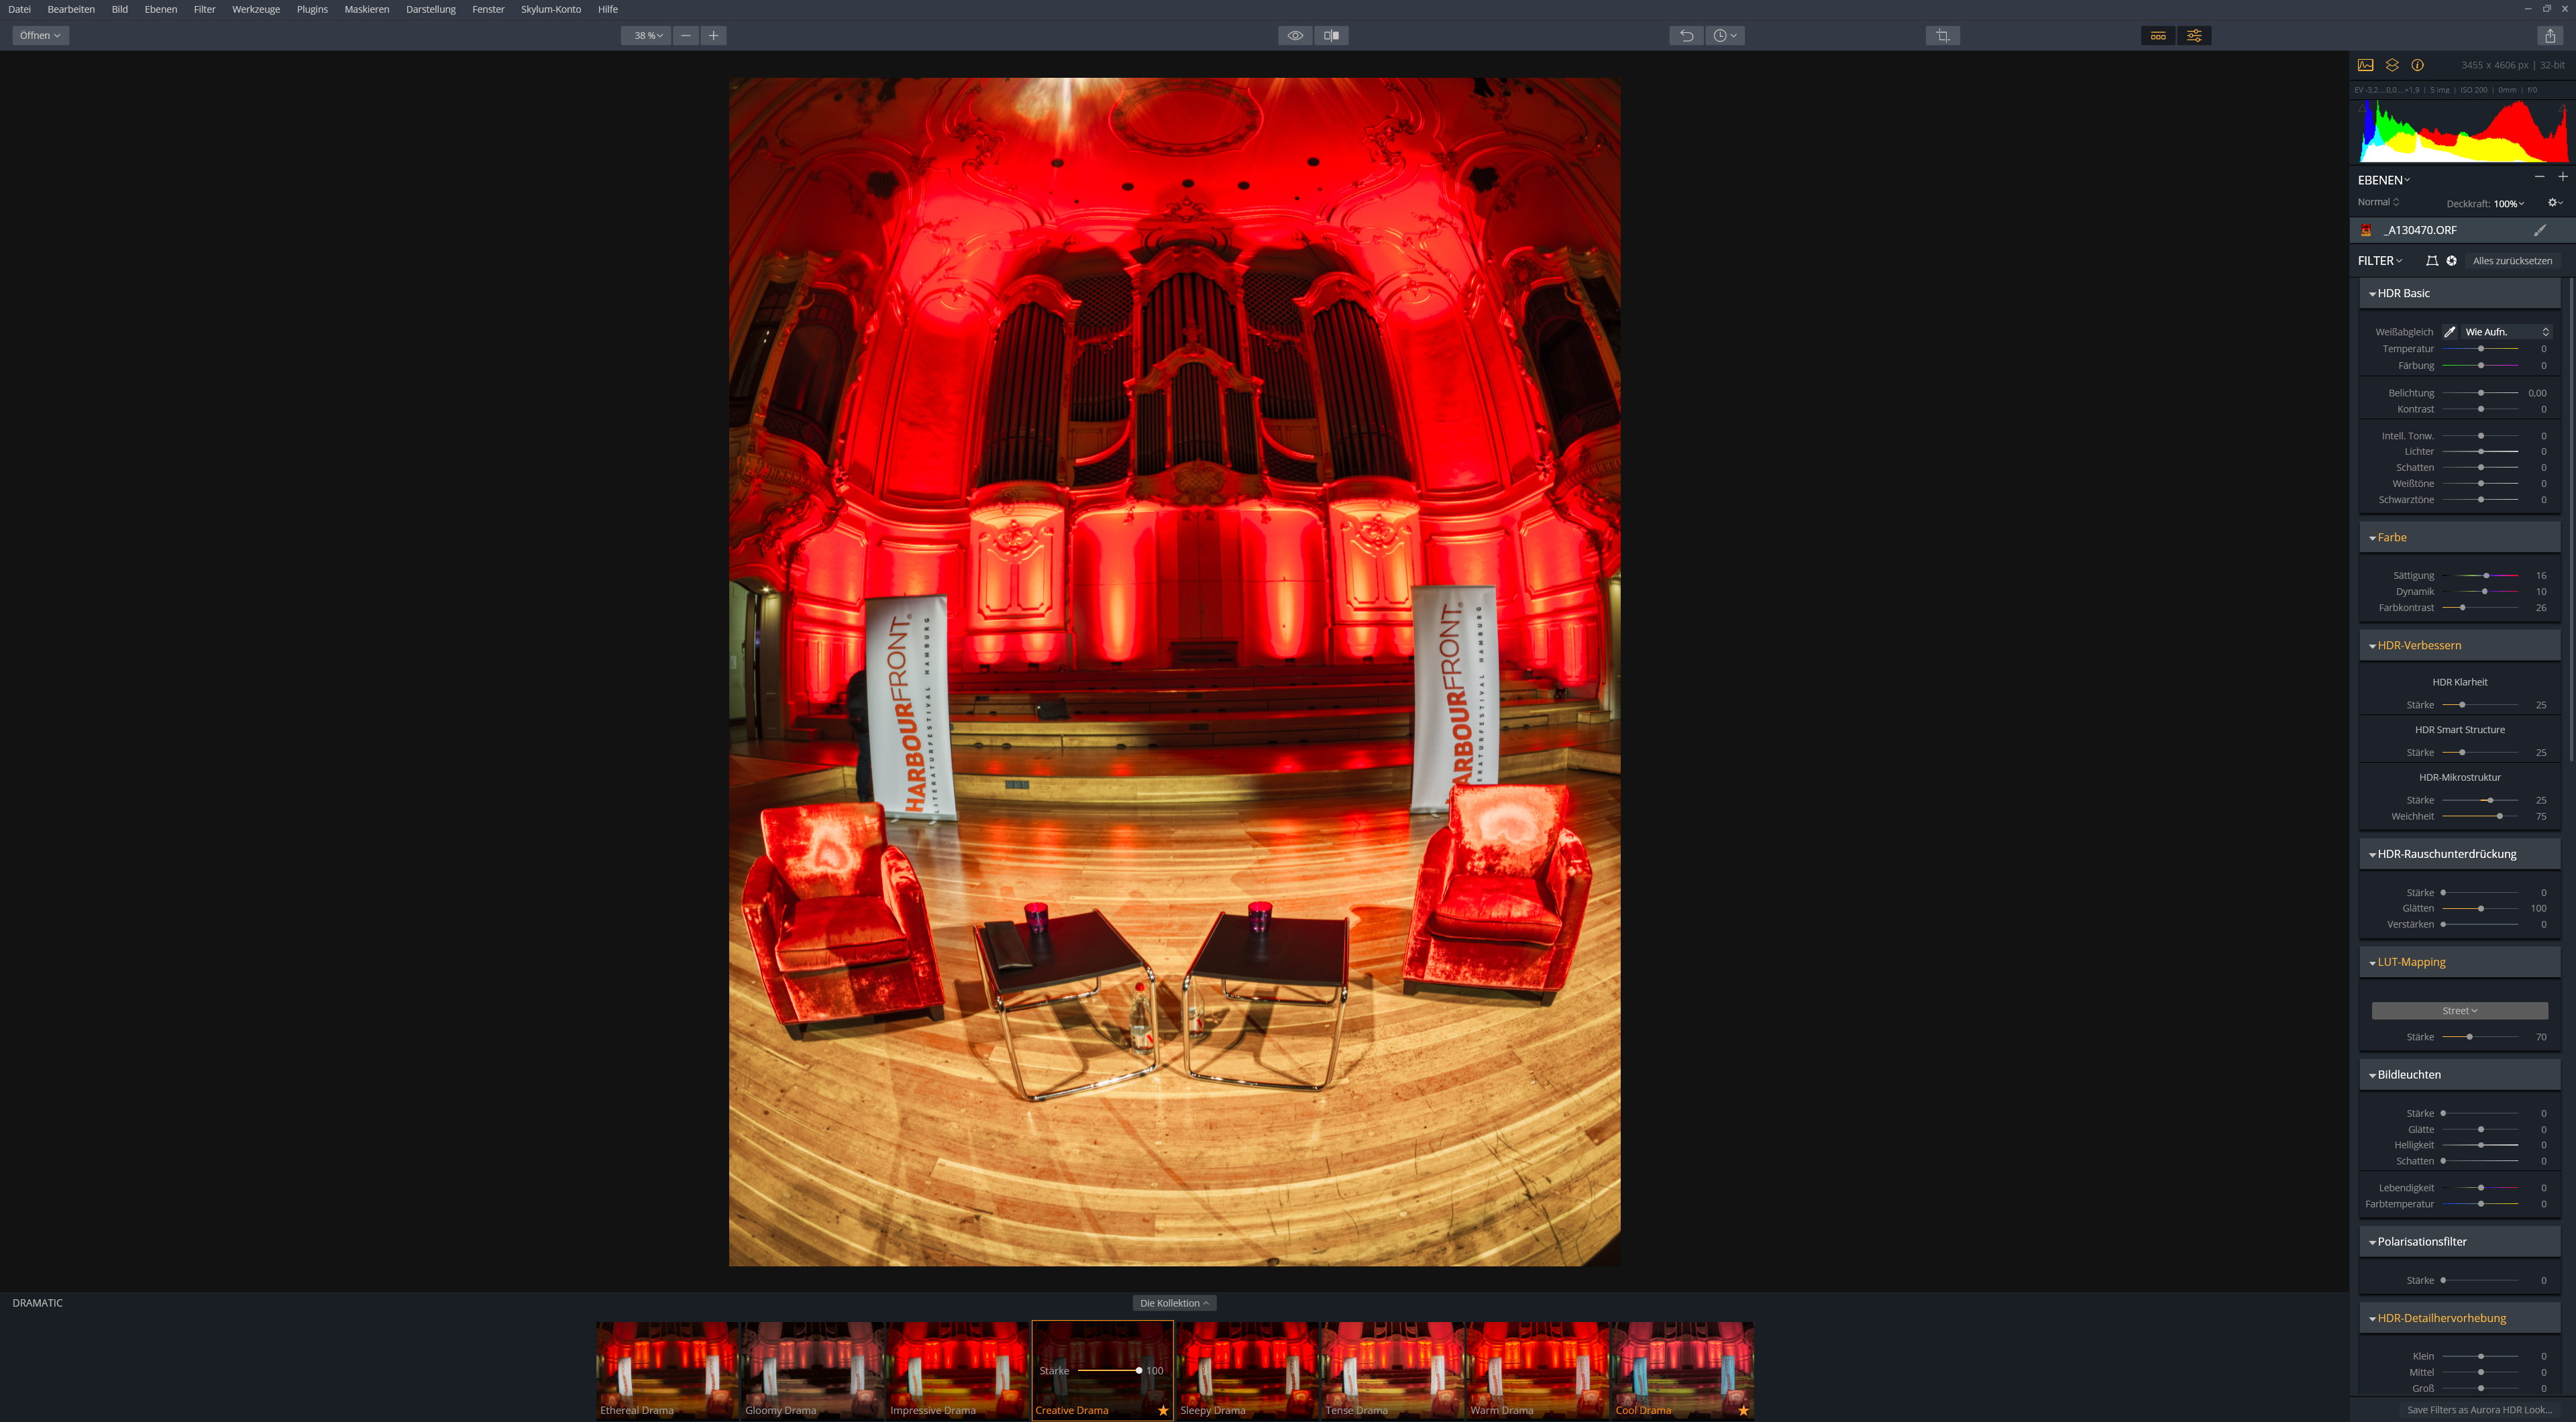Toggle the looks filmstrip panel button

[2158, 36]
